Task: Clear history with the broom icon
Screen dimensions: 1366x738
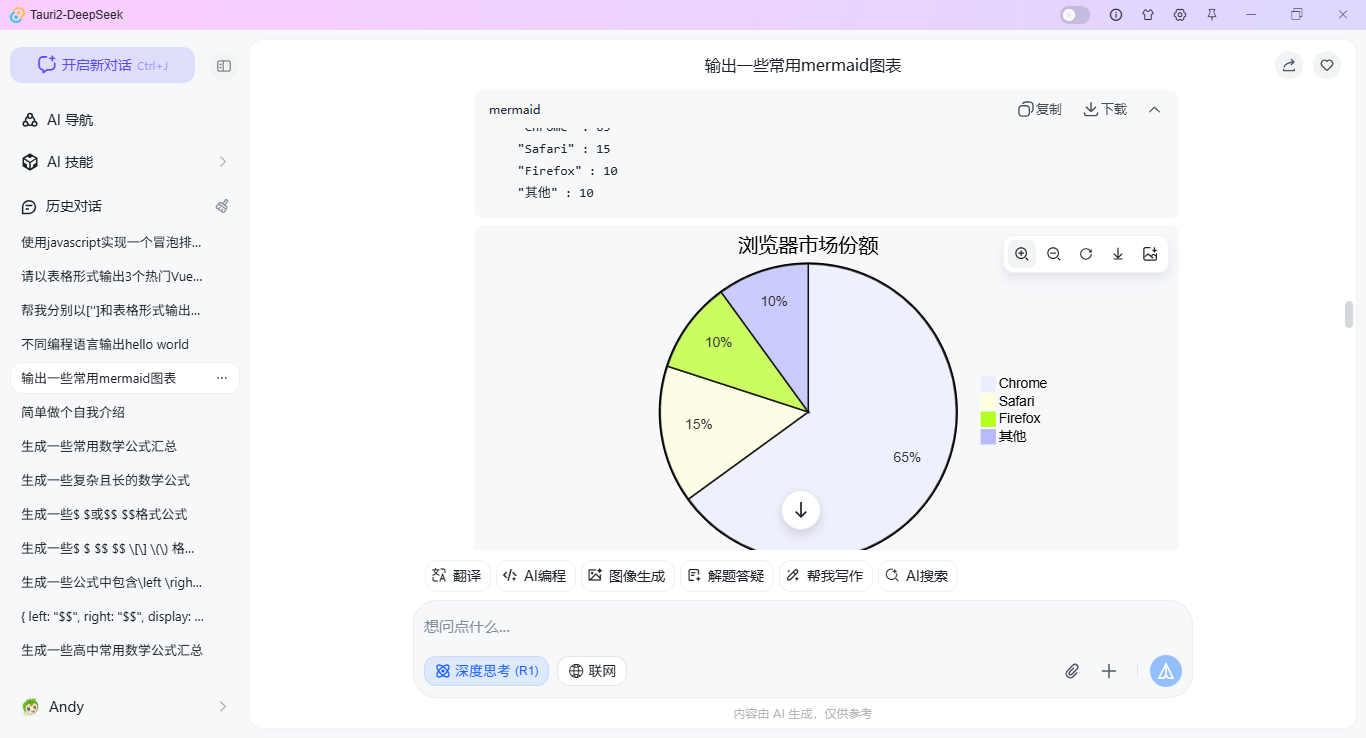Action: coord(222,206)
